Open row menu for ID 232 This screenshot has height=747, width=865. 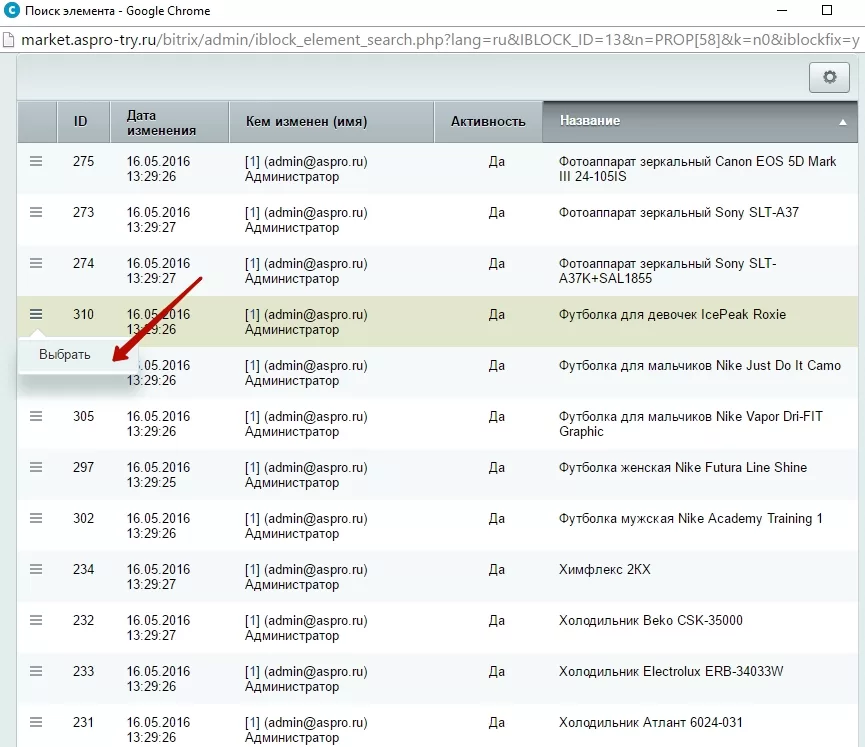point(36,620)
